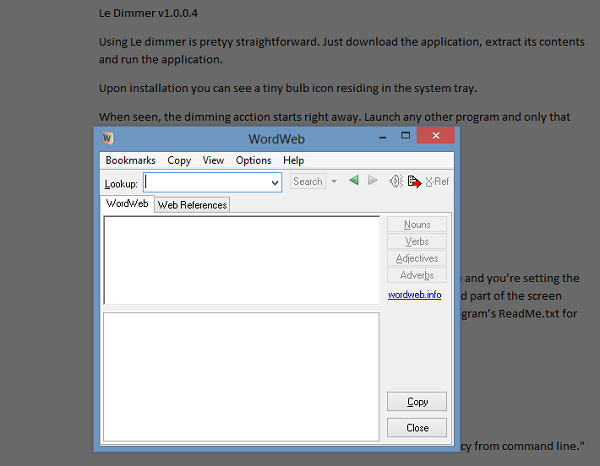The height and width of the screenshot is (466, 600).
Task: Click the Nouns button
Action: (417, 225)
